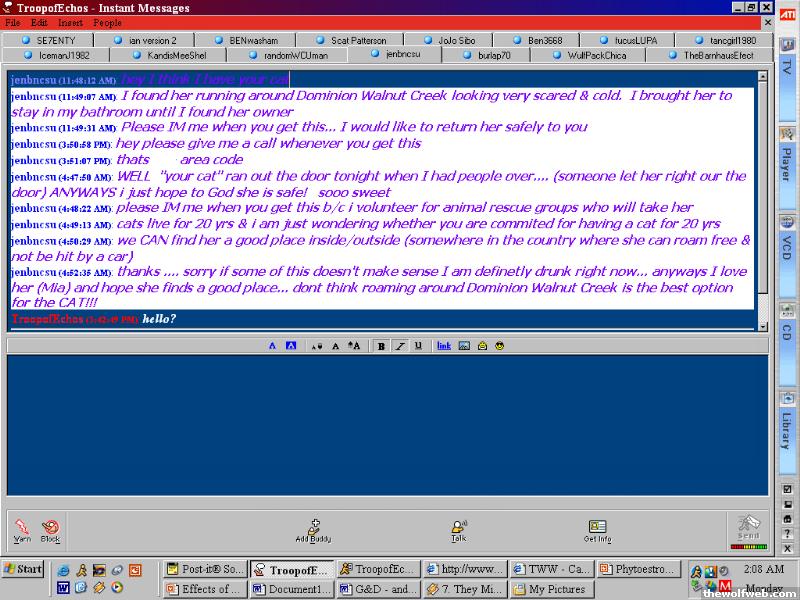Toggle italic formatting
Image resolution: width=800 pixels, height=600 pixels.
tap(399, 346)
